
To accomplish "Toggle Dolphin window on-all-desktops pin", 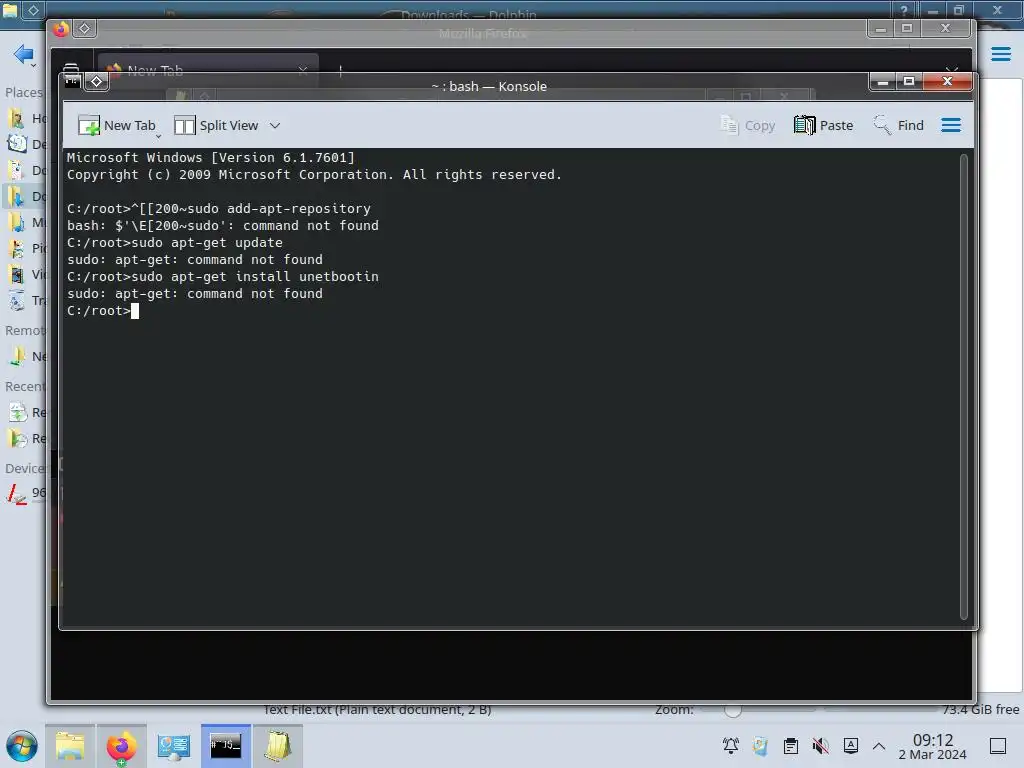I will coord(33,10).
